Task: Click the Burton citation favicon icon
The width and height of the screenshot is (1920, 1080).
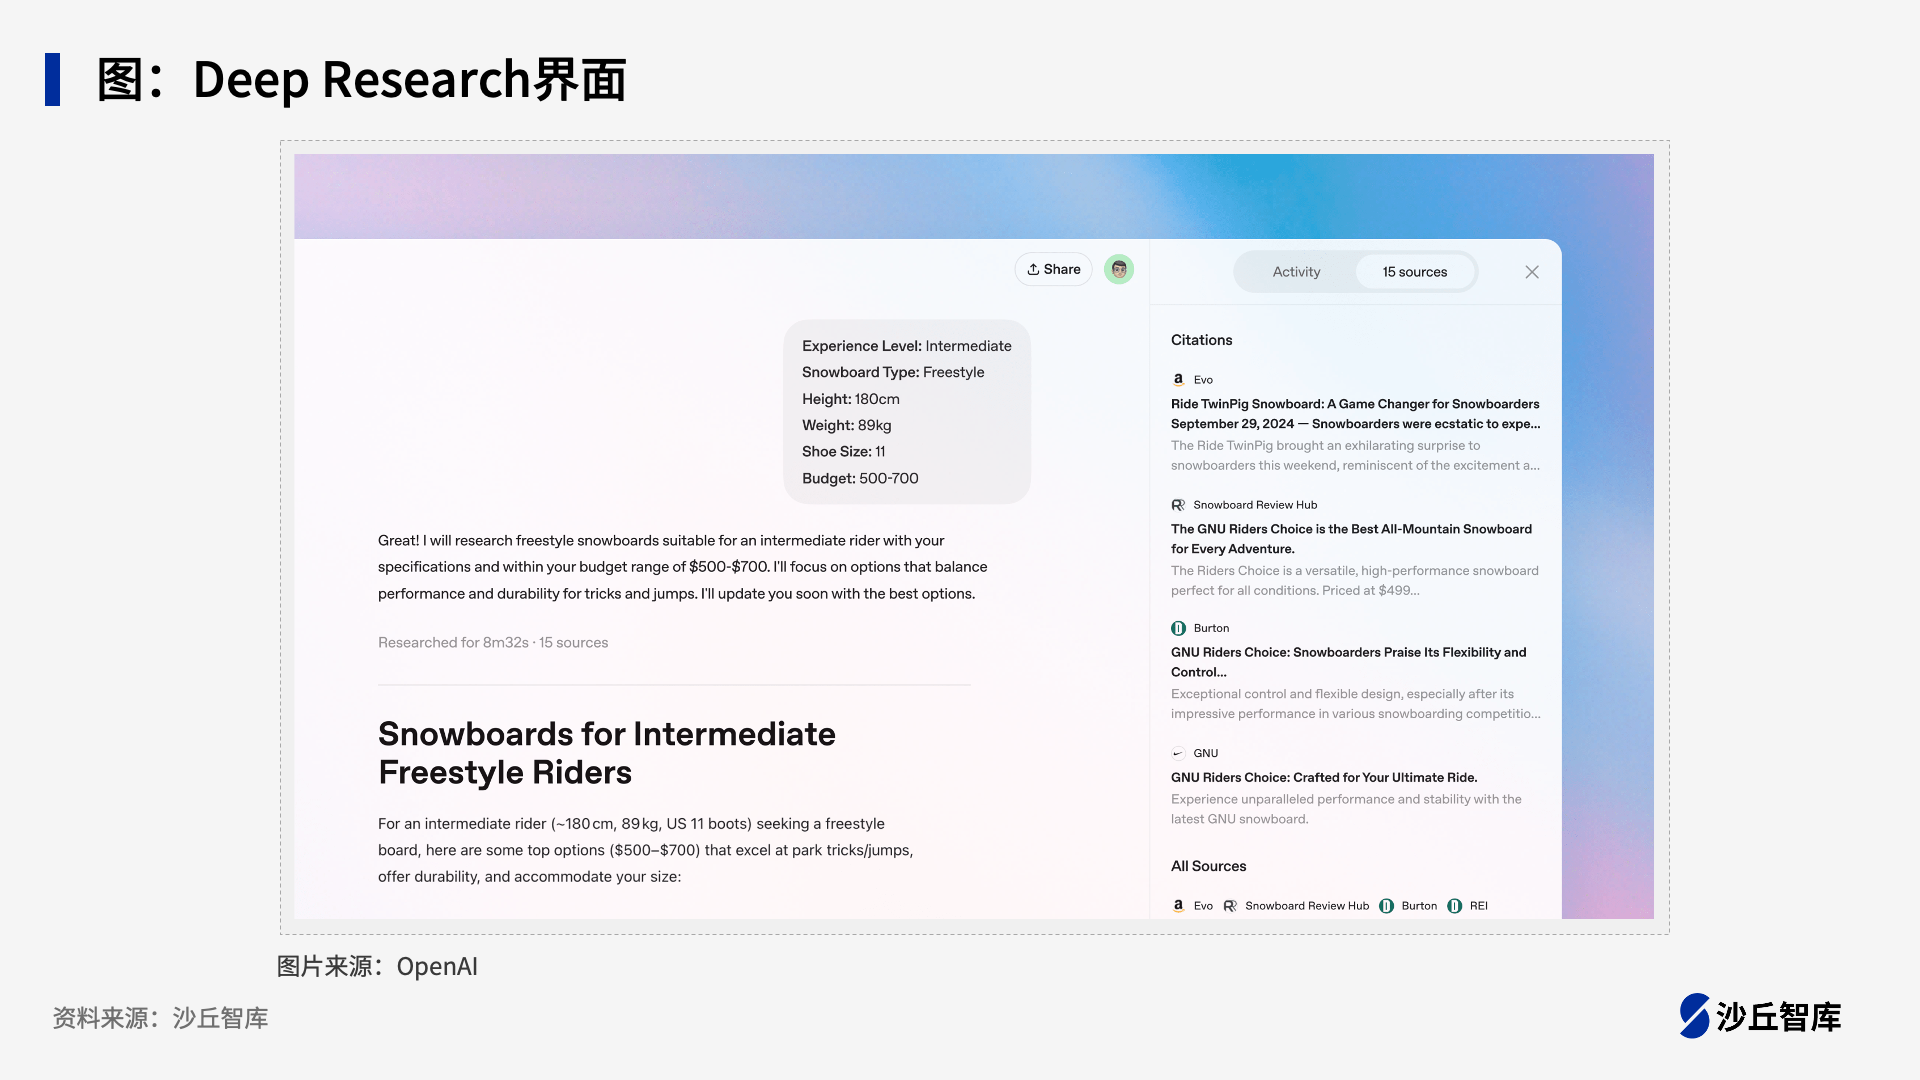Action: coord(1178,628)
